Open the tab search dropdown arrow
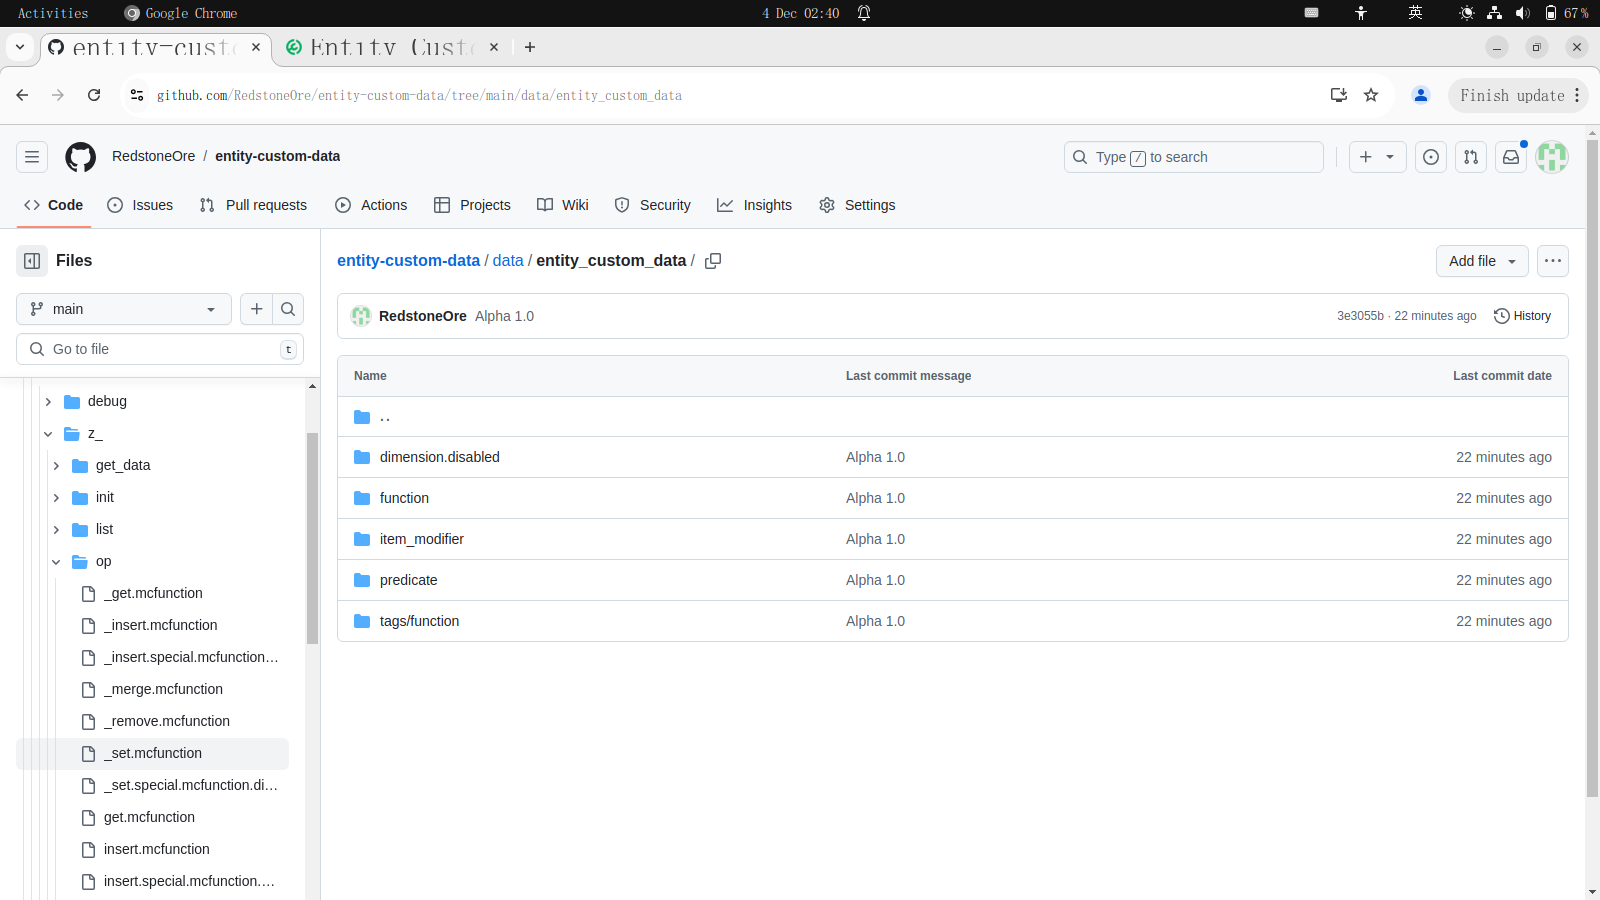 (x=19, y=47)
